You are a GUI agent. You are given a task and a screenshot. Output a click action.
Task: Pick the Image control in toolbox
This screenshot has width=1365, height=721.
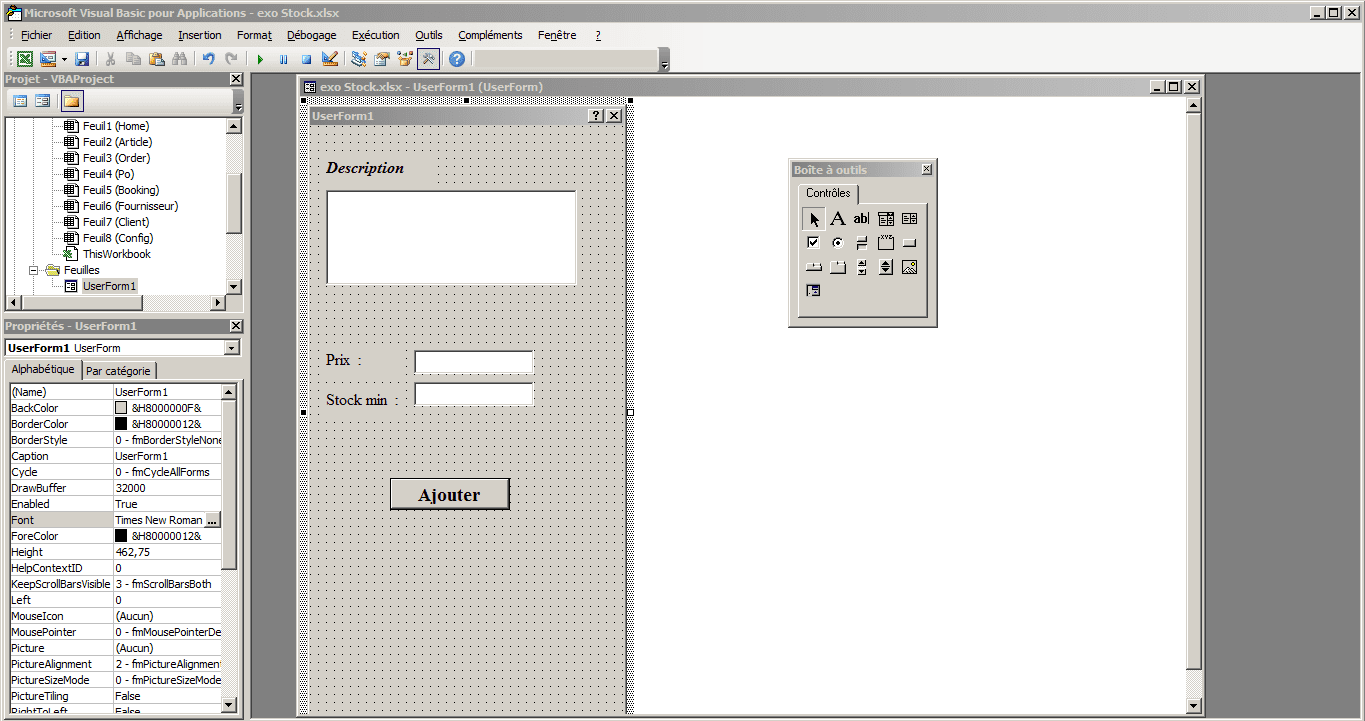(x=909, y=267)
